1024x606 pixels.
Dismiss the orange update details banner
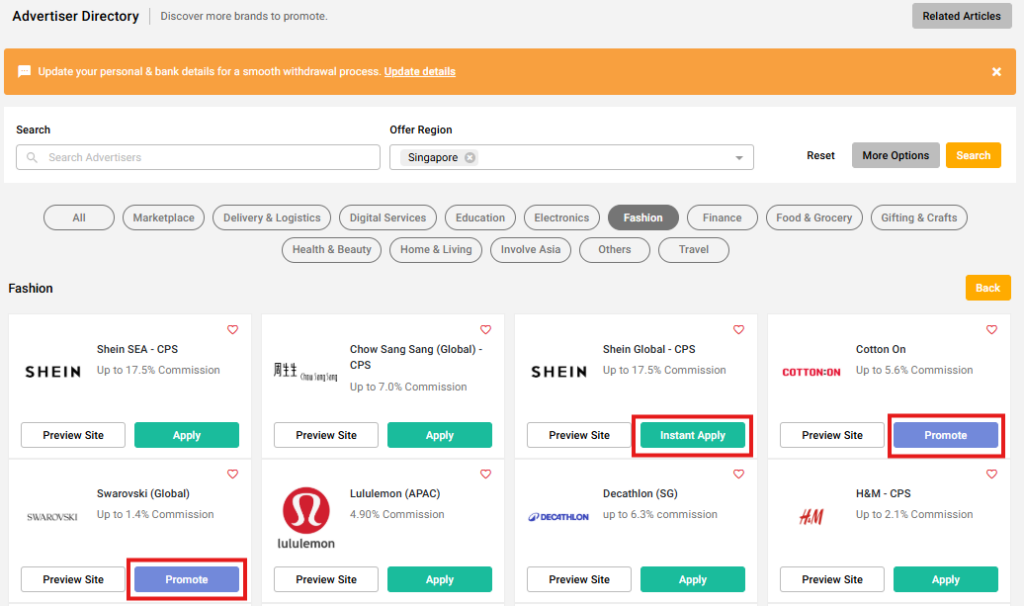coord(996,72)
